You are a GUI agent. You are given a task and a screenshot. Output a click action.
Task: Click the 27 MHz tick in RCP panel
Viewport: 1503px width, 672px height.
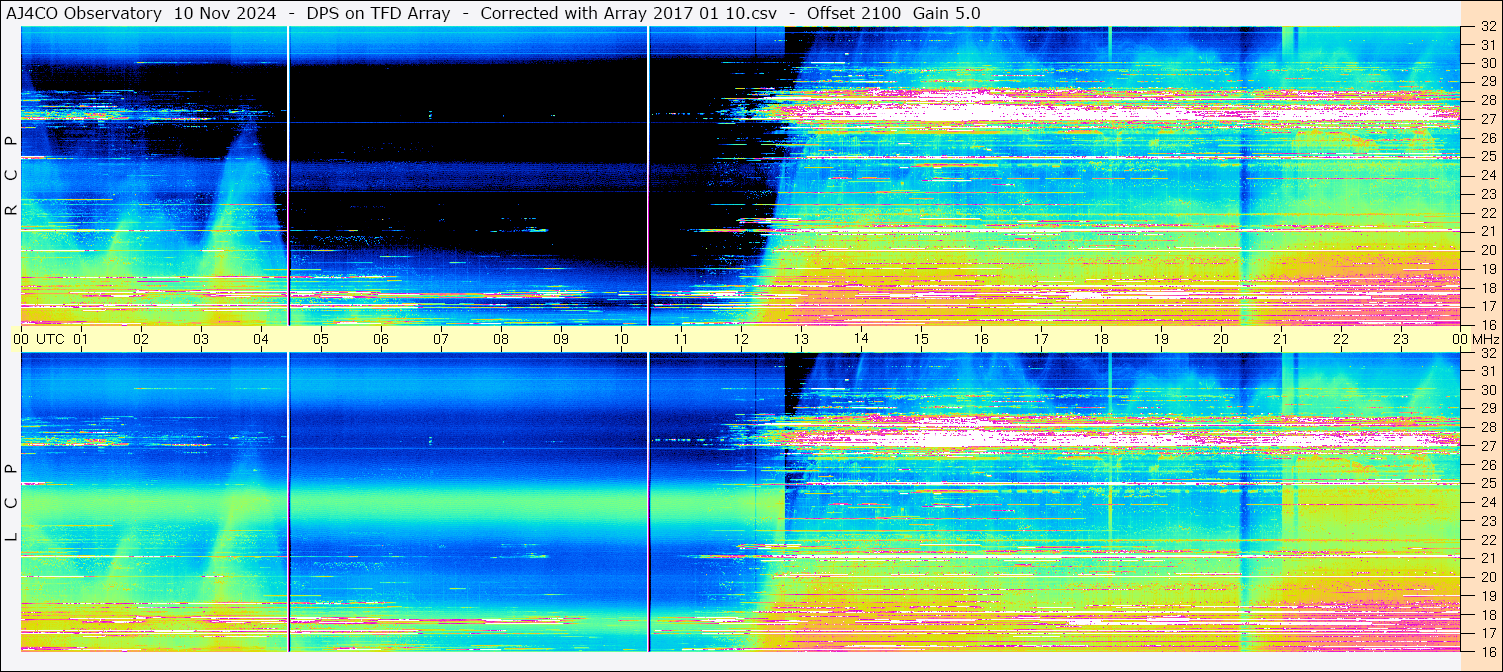point(1487,119)
